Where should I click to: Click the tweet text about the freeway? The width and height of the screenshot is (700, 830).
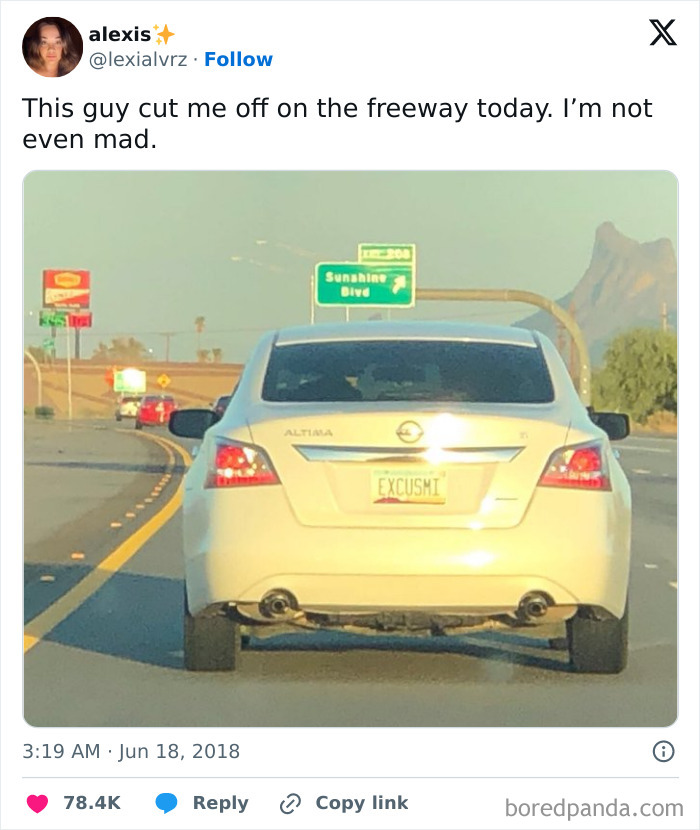337,123
